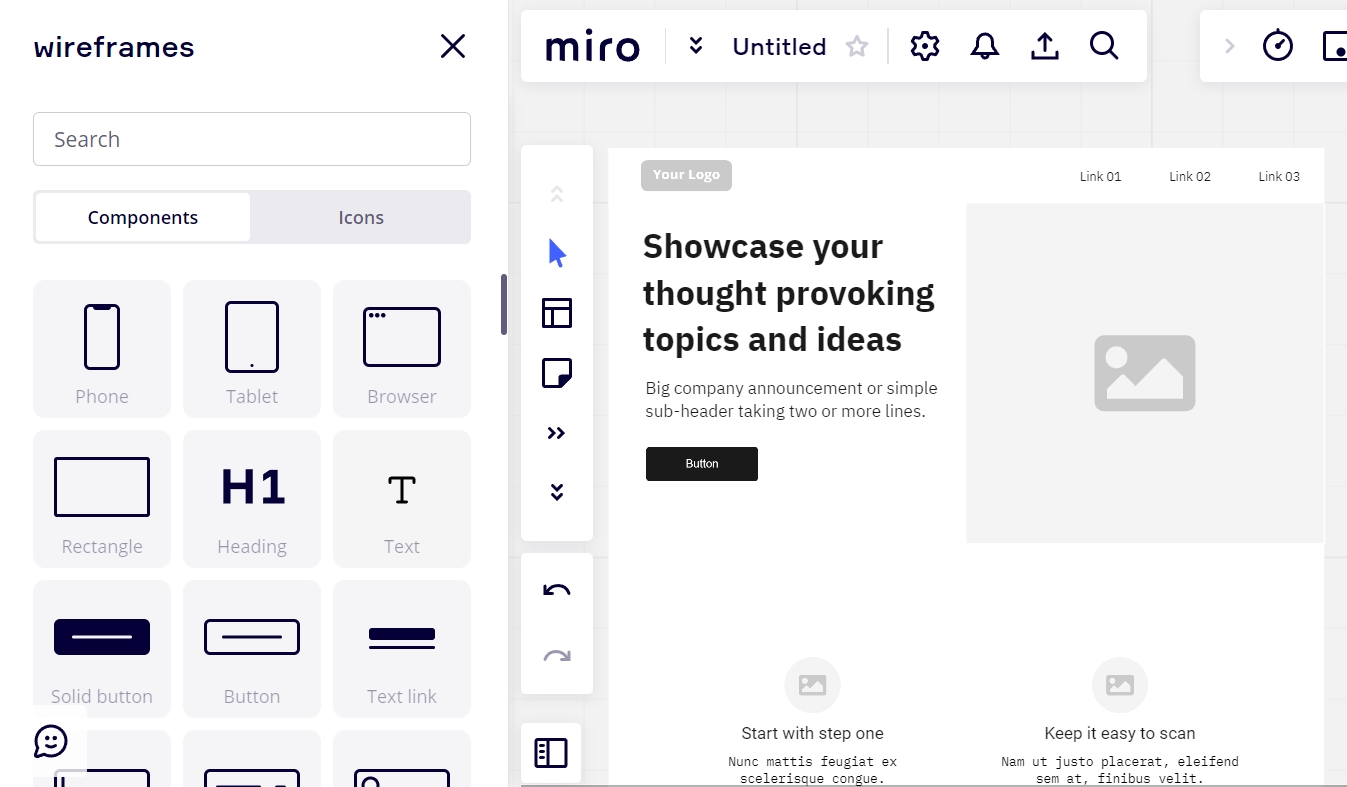Star the Untitled board

click(857, 46)
